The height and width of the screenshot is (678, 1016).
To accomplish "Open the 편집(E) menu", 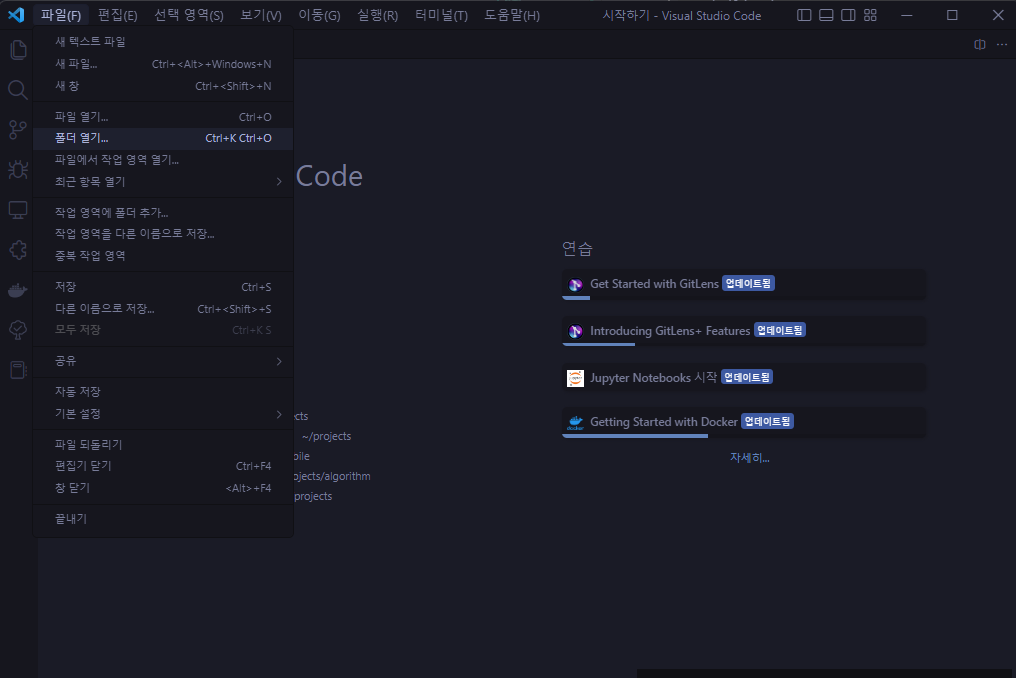I will coord(117,15).
